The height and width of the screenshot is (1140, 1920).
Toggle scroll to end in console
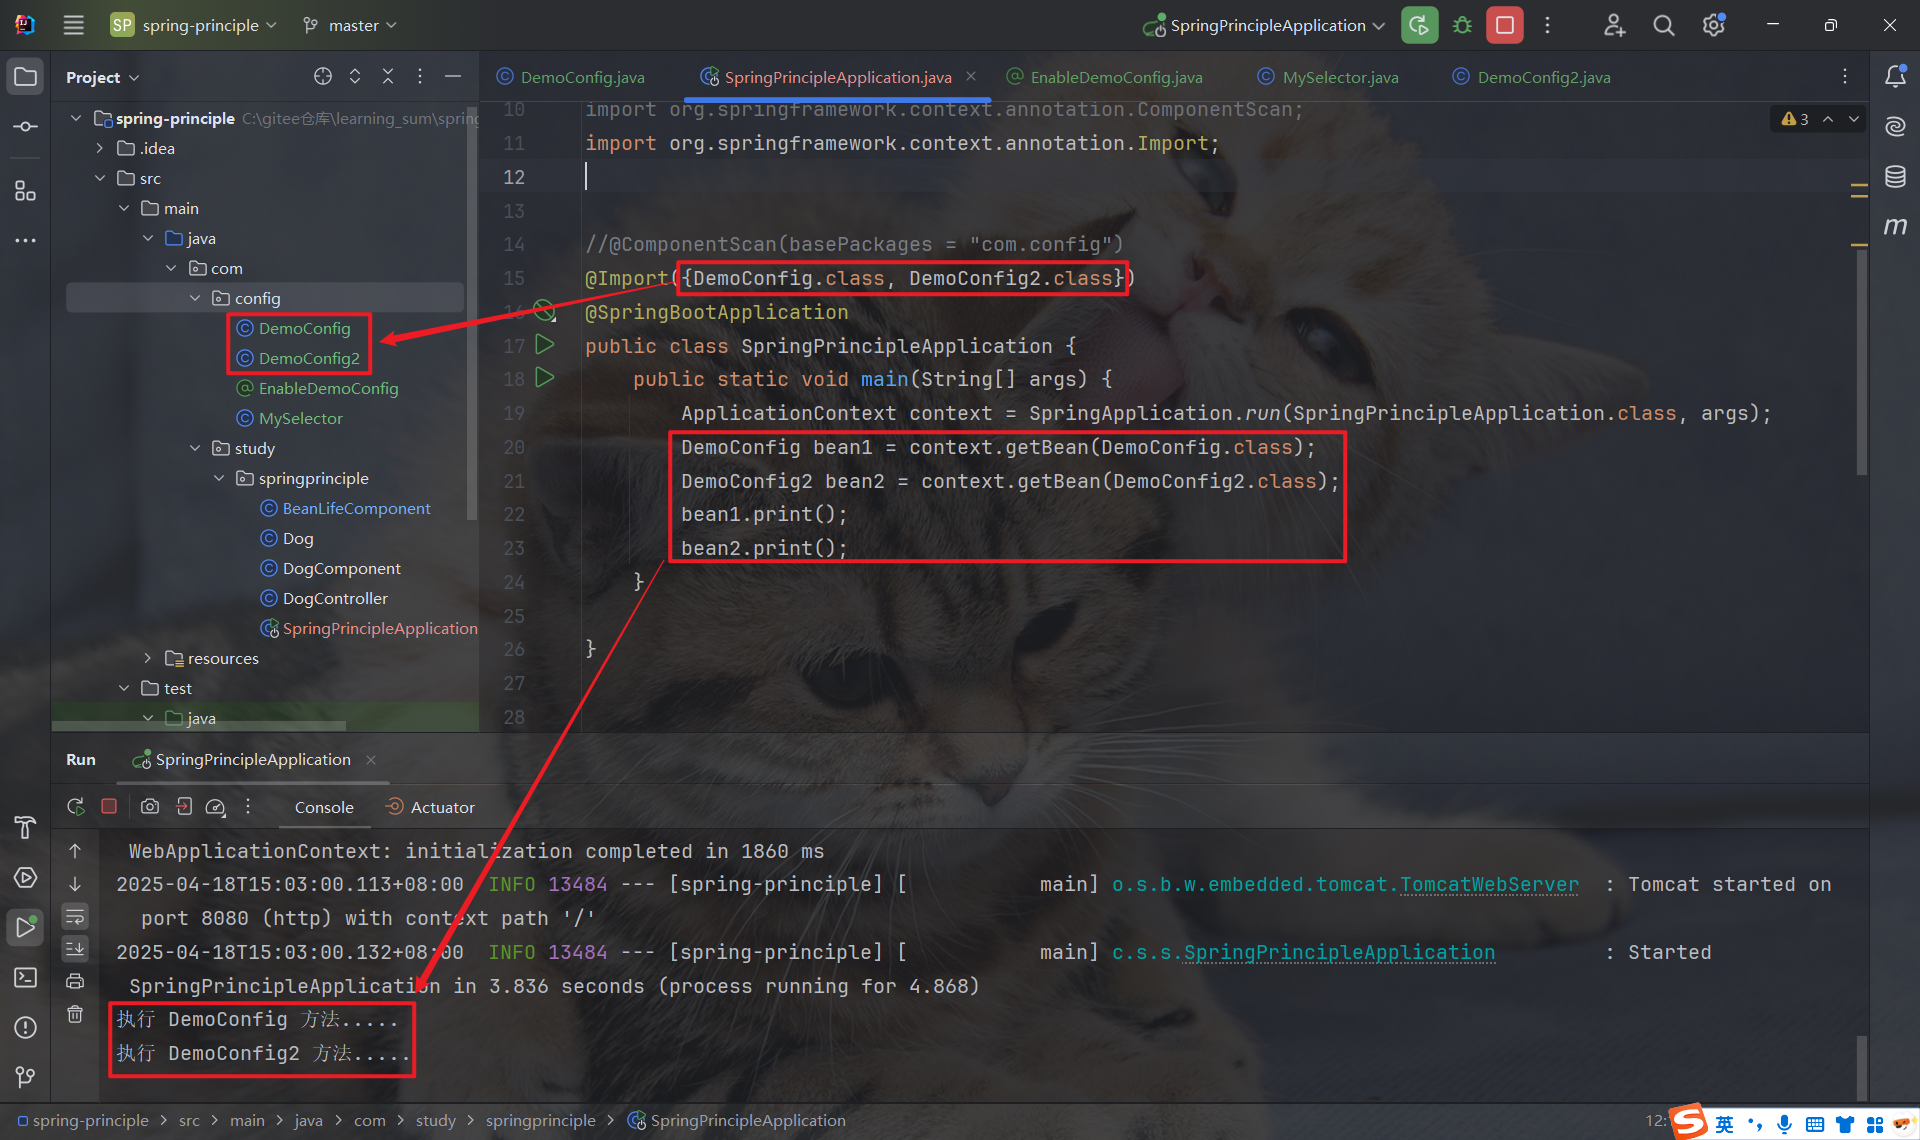tap(75, 949)
